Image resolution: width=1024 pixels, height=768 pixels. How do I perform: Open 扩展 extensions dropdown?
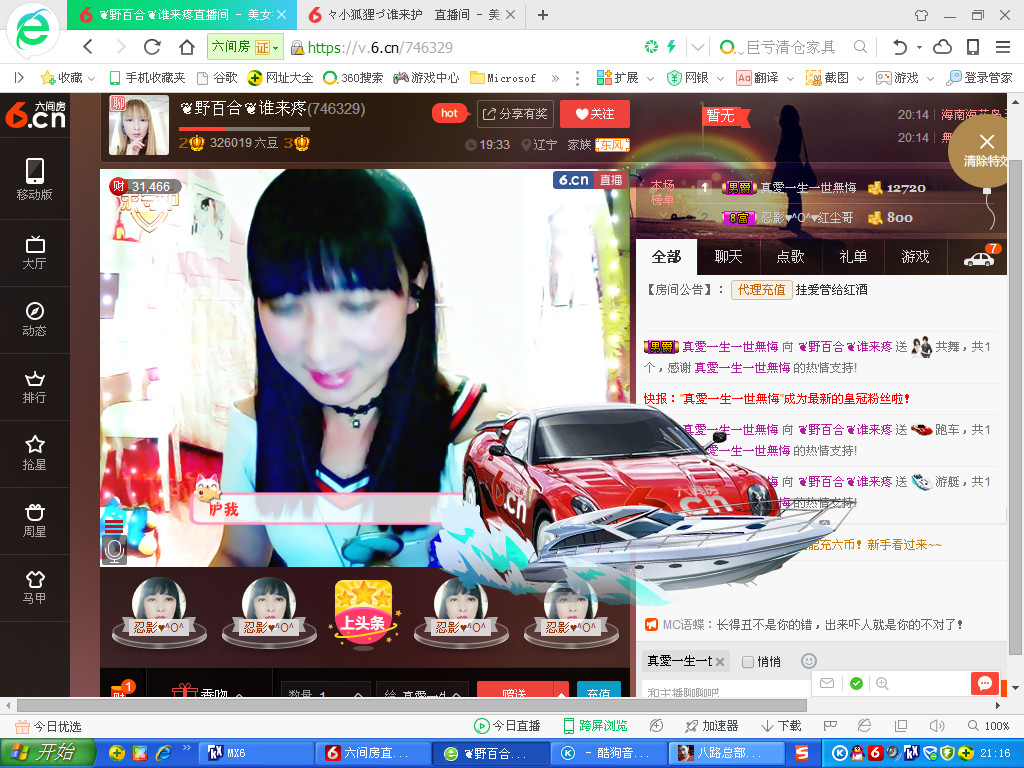[625, 78]
